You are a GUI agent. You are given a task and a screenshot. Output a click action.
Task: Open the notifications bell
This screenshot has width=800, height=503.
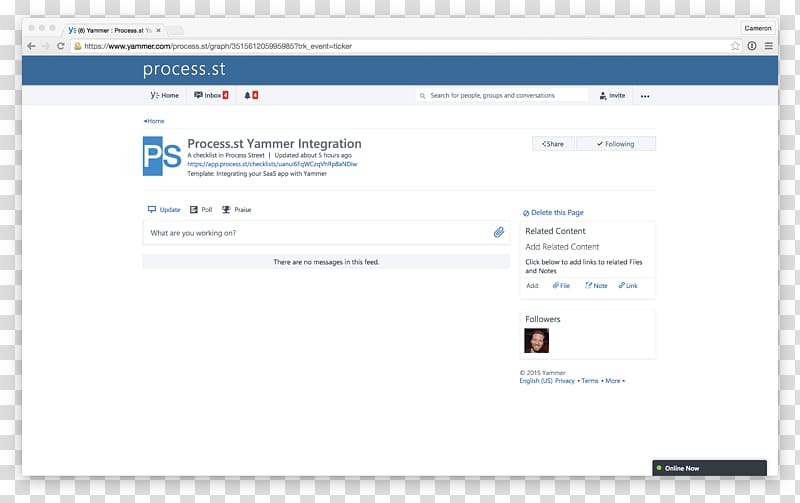click(251, 95)
